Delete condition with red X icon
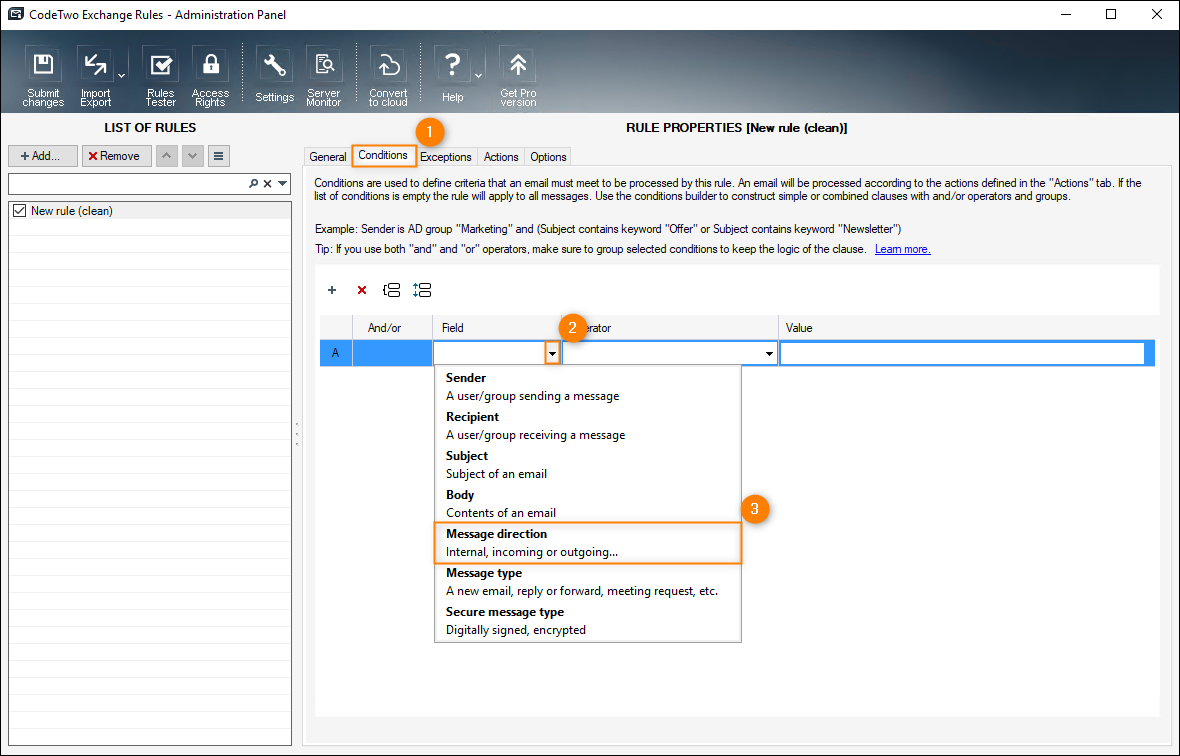Viewport: 1180px width, 756px height. click(362, 290)
